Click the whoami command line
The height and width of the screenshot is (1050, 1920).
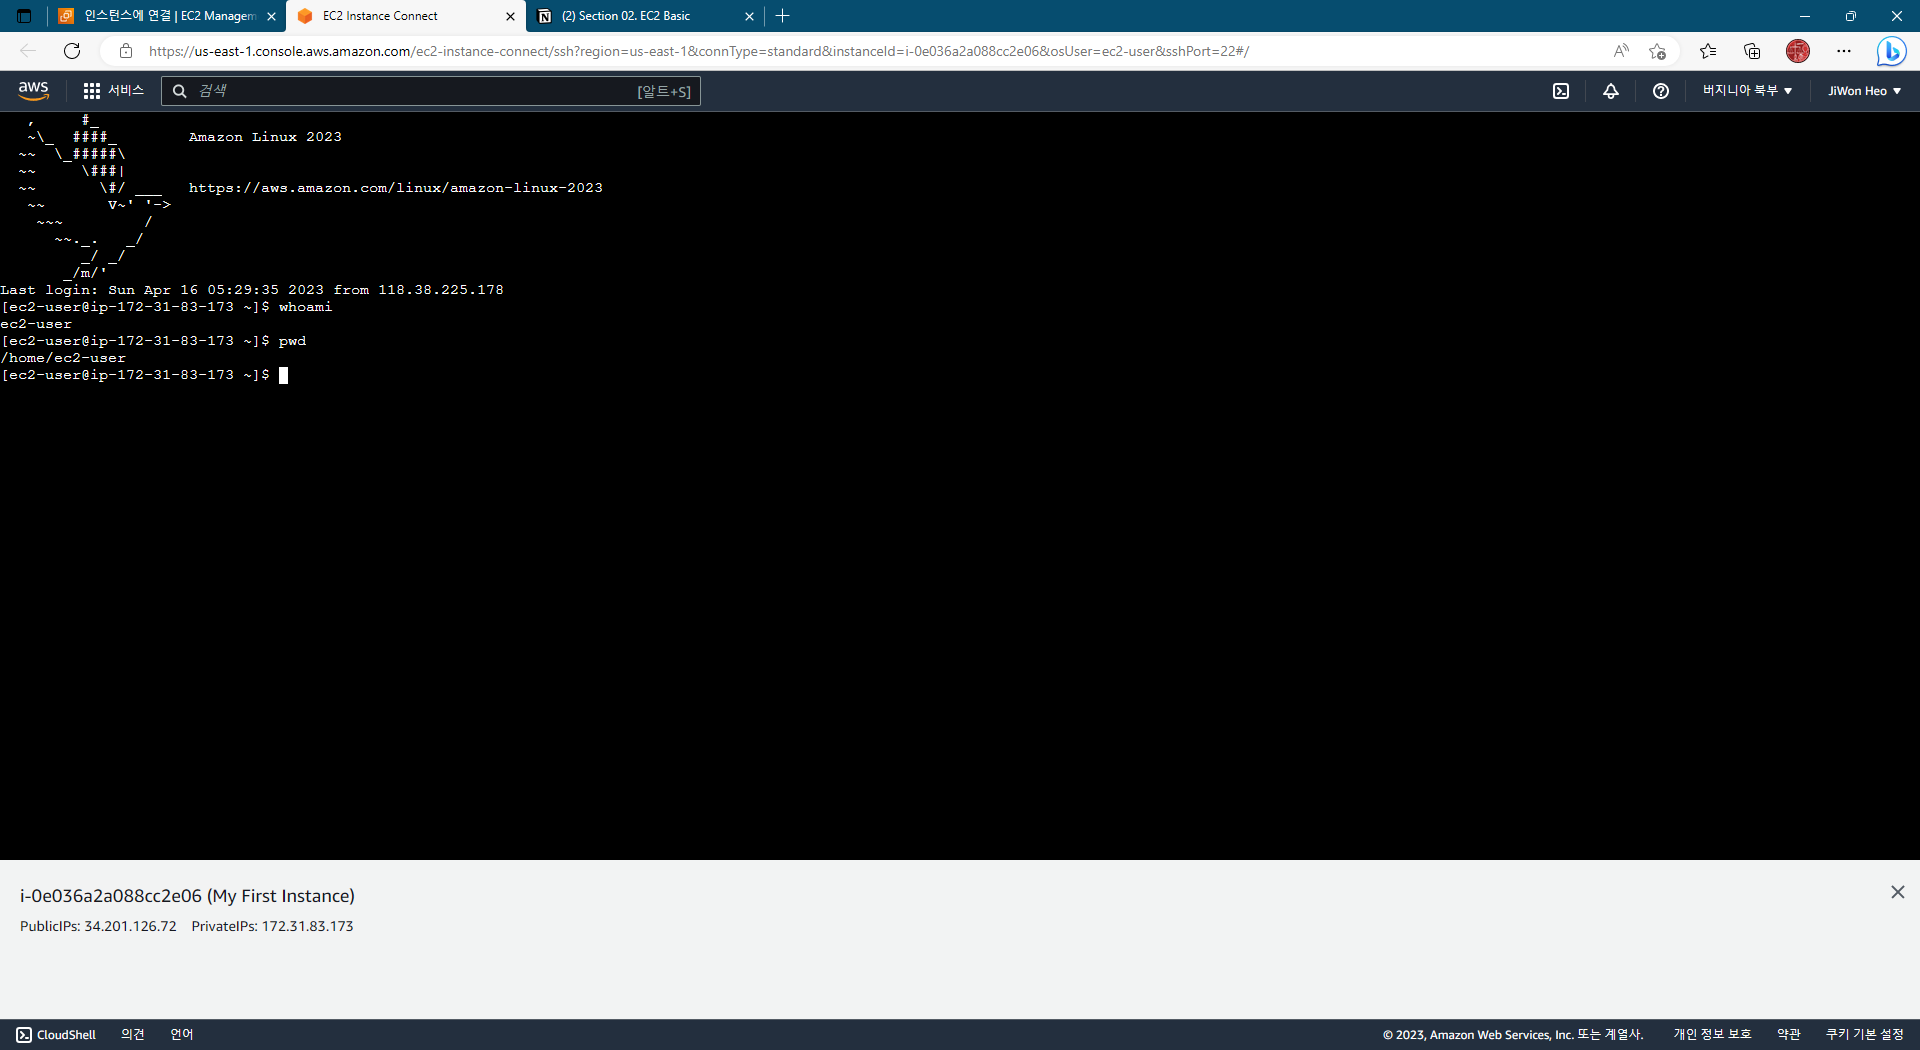(x=167, y=307)
